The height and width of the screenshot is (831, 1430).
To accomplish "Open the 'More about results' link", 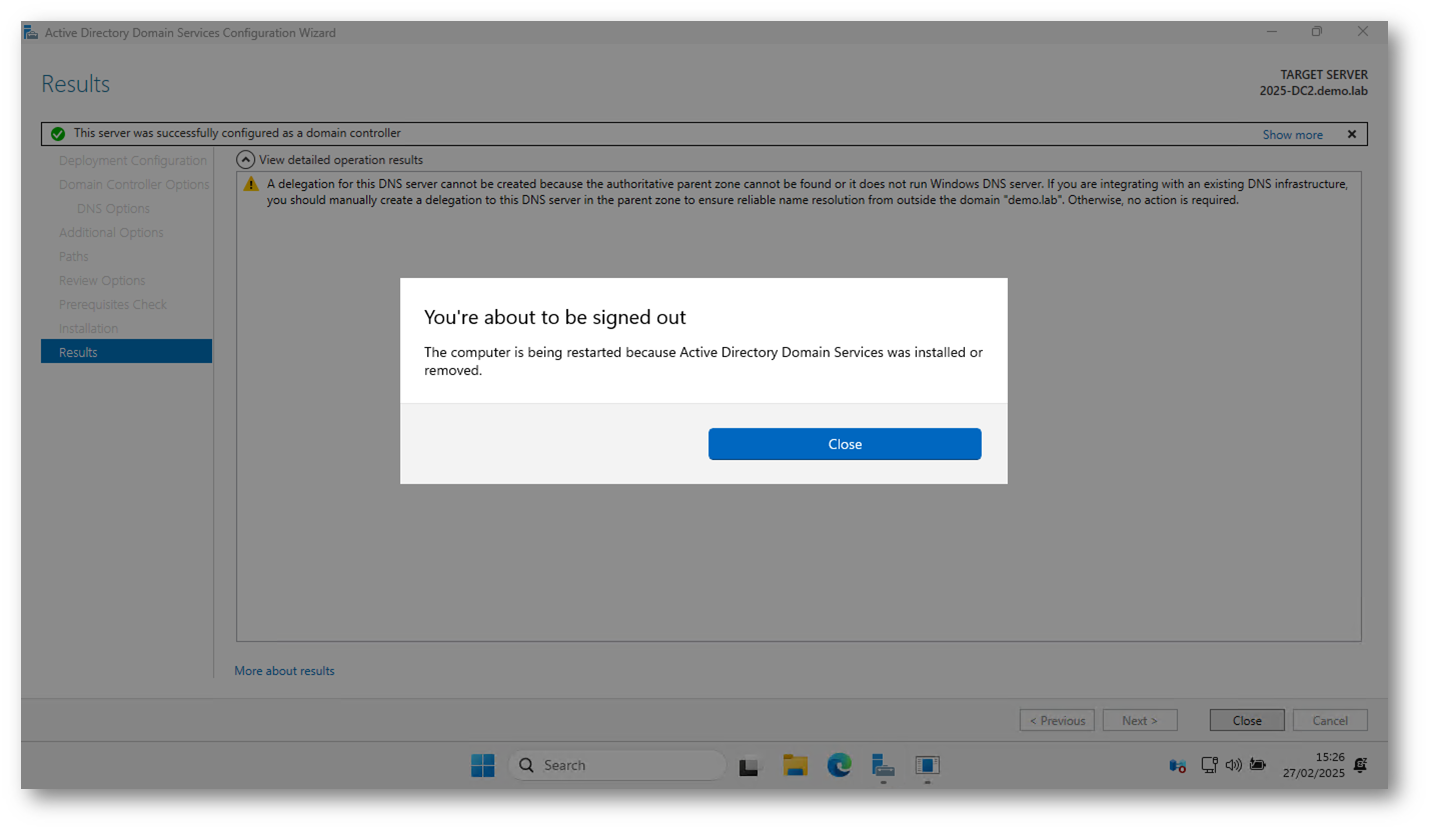I will [285, 671].
